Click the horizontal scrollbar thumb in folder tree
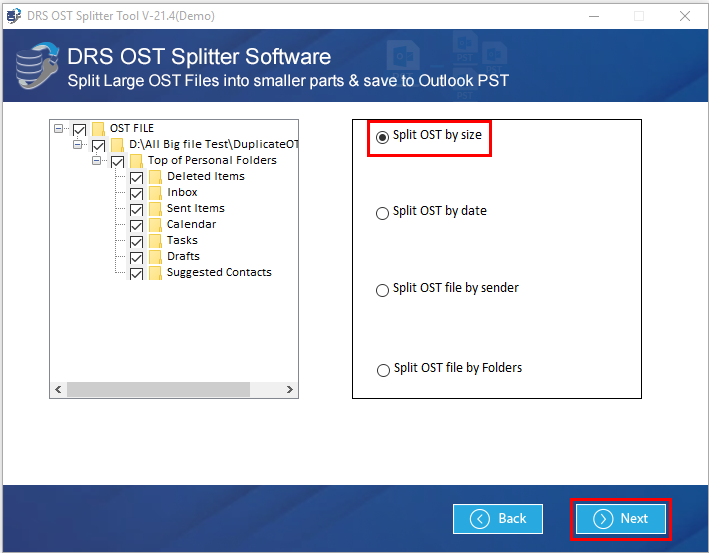Screen dimensions: 709x553 [x=158, y=389]
